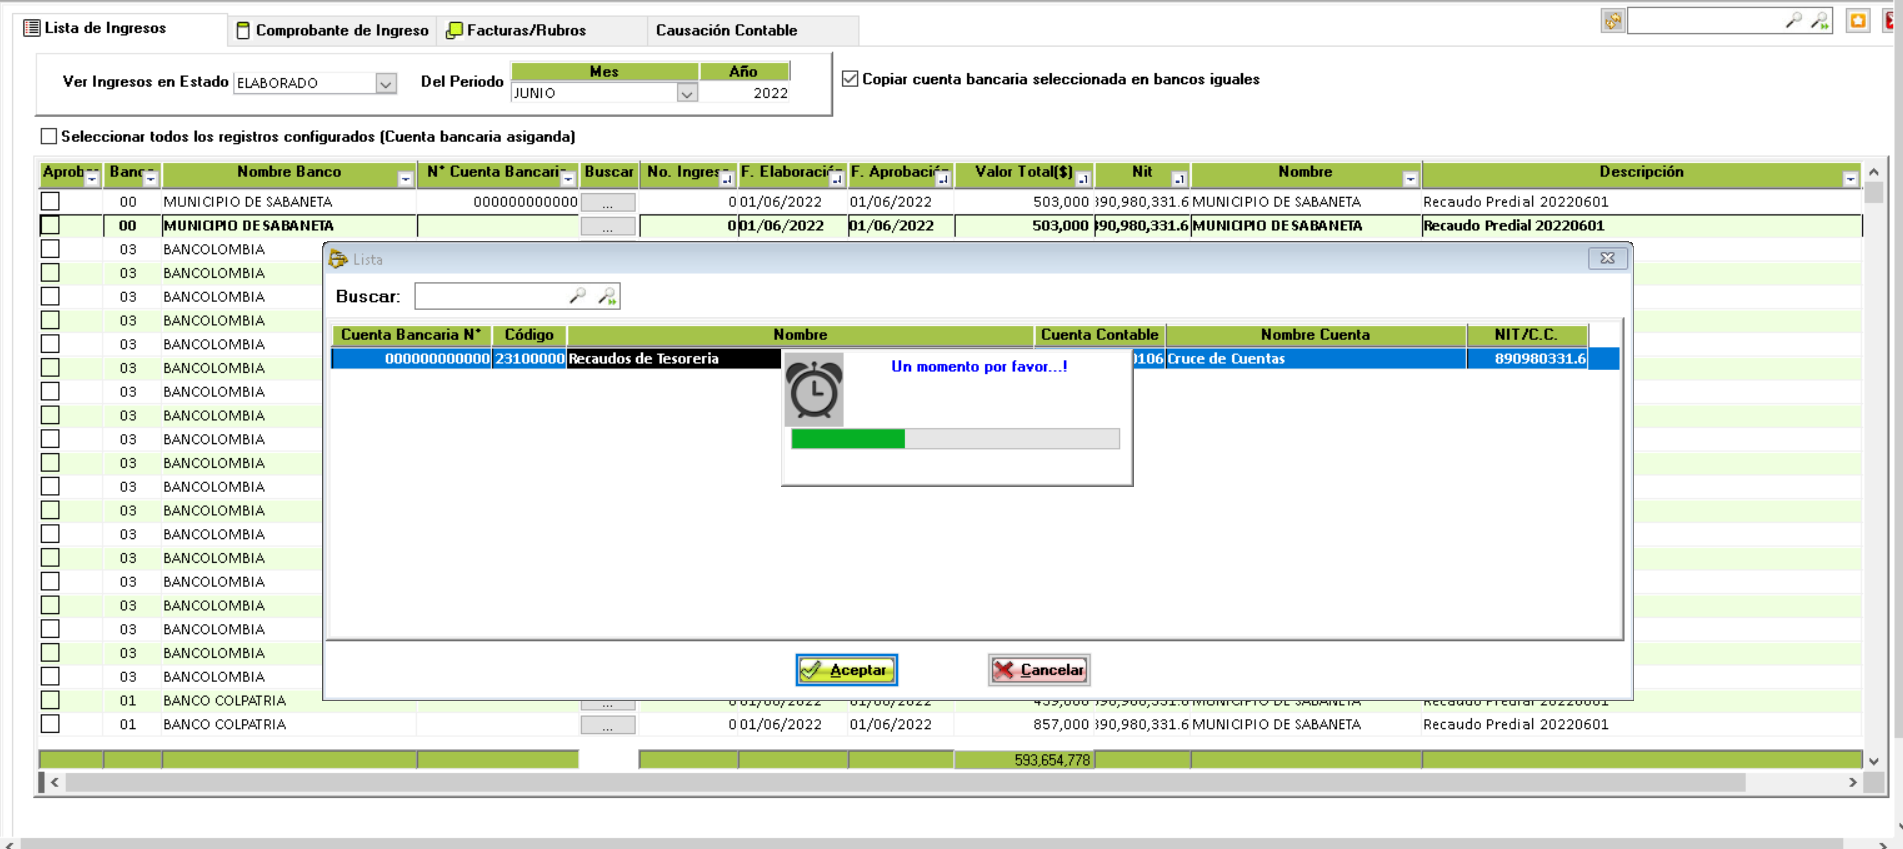Open the Facturas/Rubros tab
Screen dimensions: 1903x849
coord(517,30)
